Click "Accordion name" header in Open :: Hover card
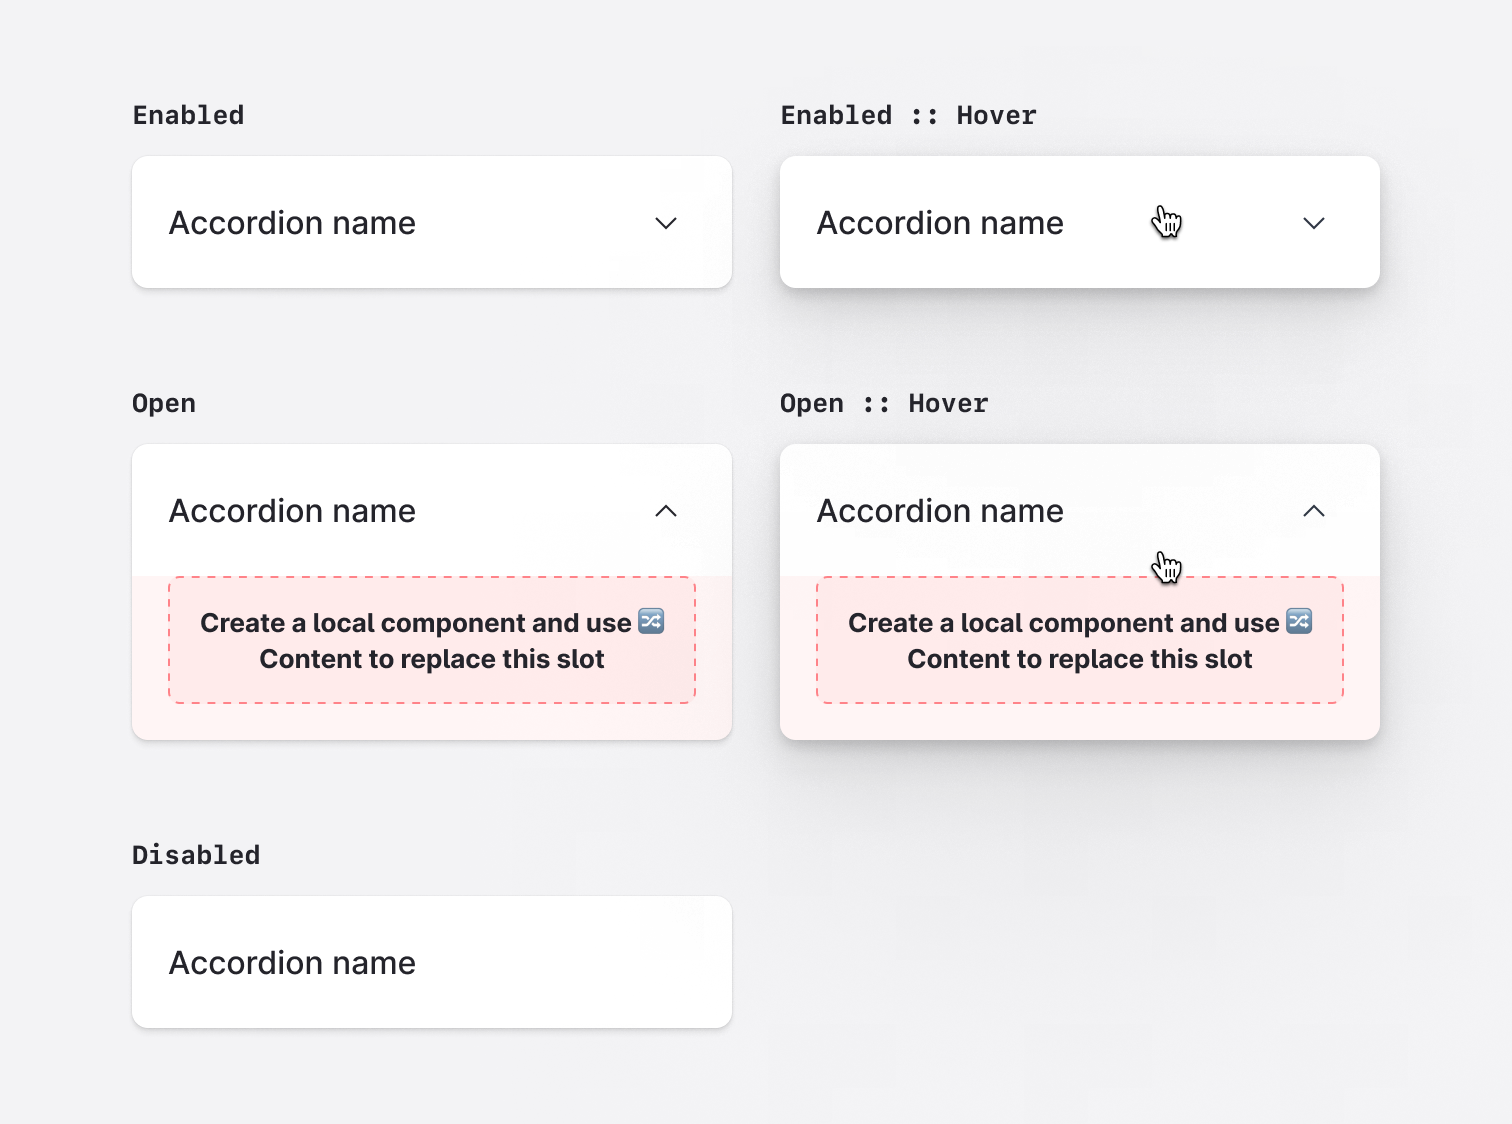 pyautogui.click(x=940, y=511)
